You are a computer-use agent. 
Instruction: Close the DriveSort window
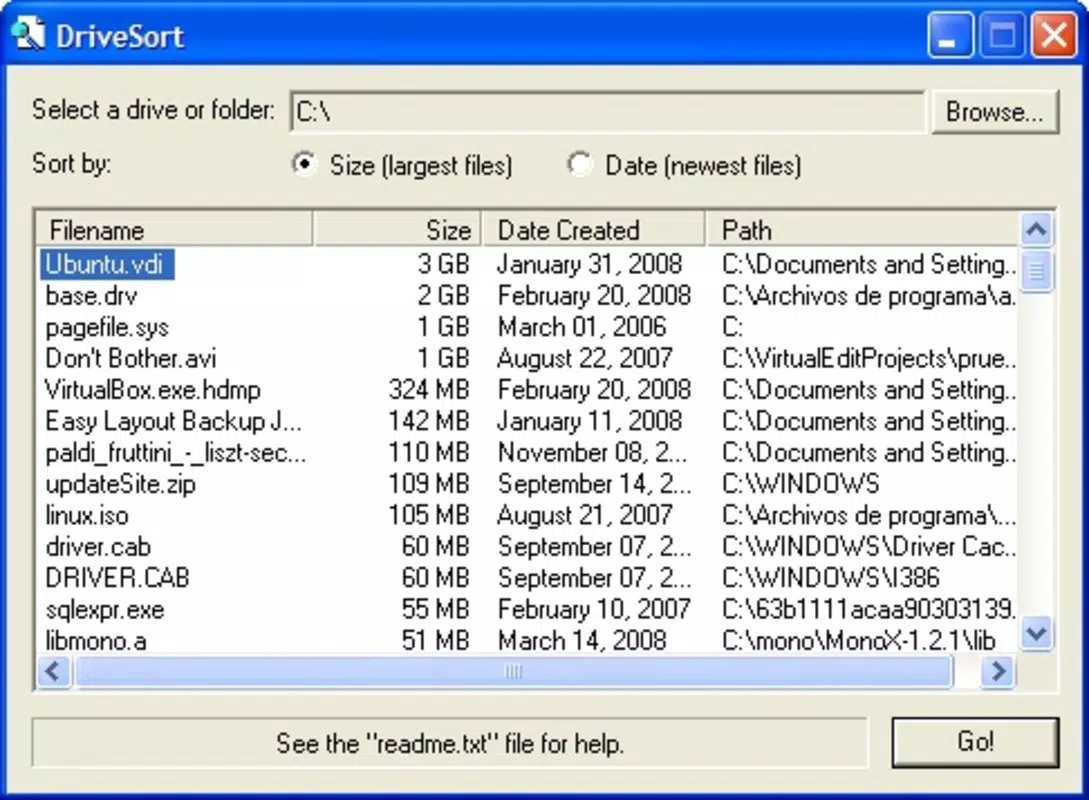[1054, 35]
